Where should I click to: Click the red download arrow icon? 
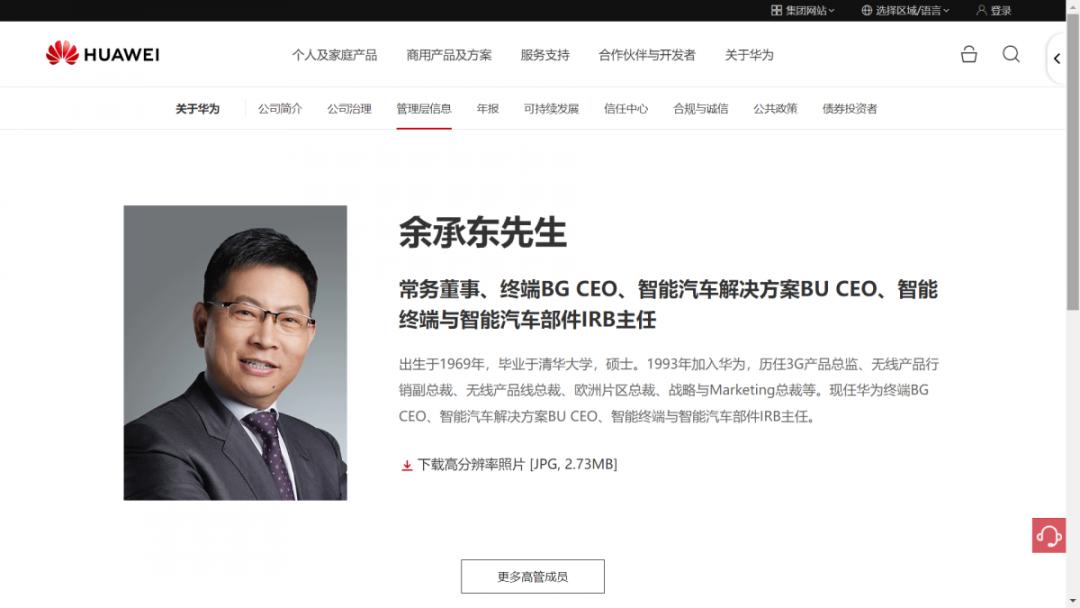click(406, 465)
